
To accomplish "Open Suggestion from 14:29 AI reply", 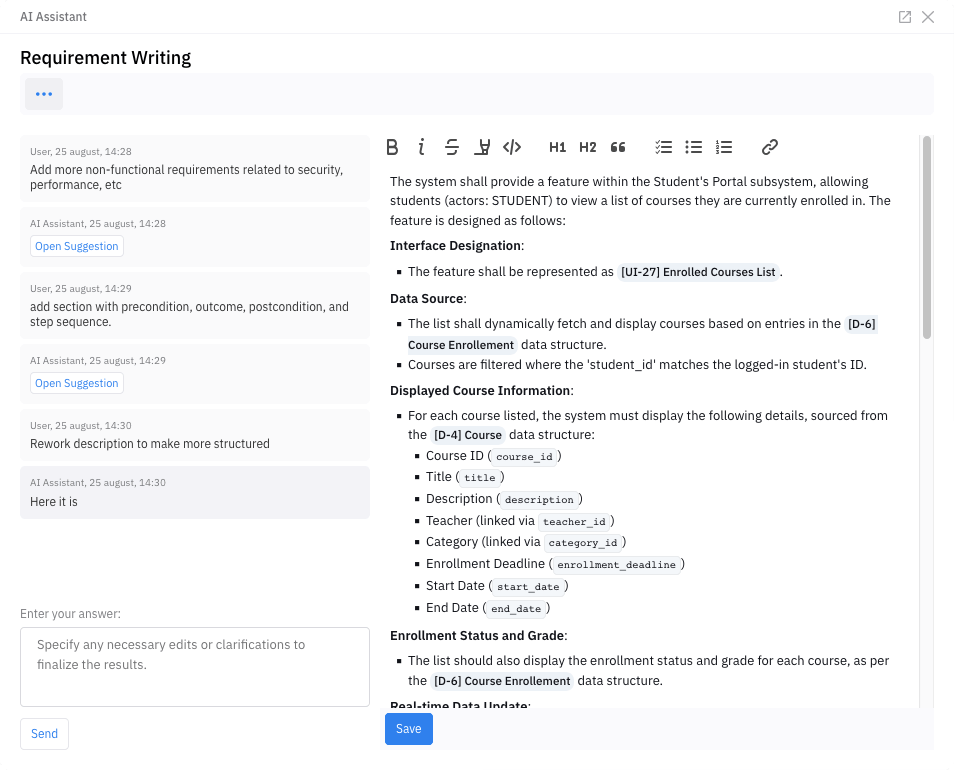I will pos(77,383).
